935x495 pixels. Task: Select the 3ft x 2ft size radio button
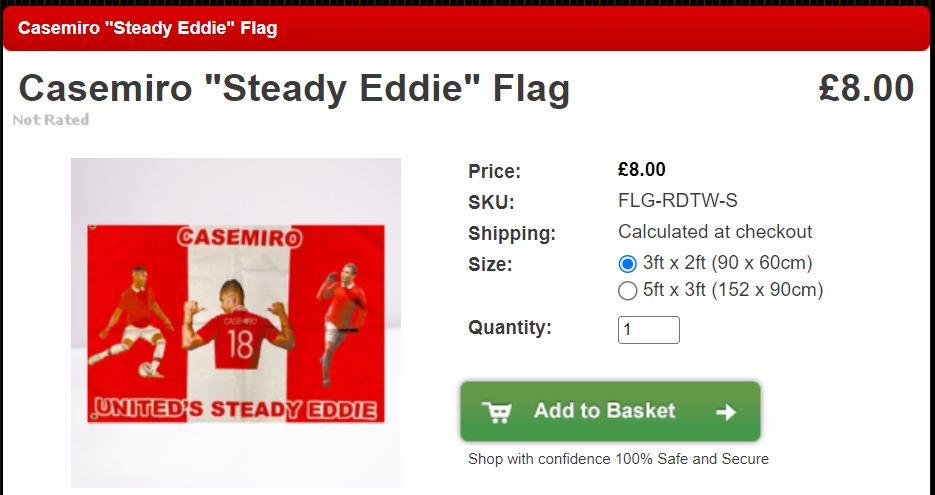click(x=628, y=264)
